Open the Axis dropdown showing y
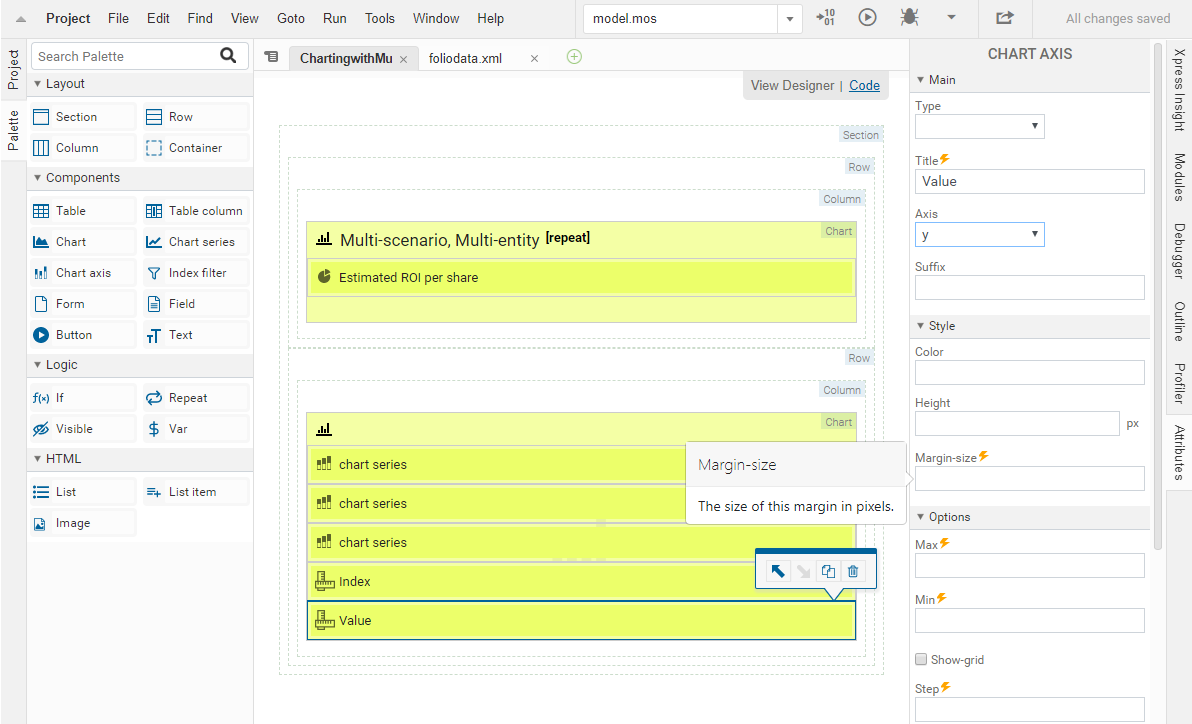Viewport: 1192px width, 724px height. tap(979, 234)
